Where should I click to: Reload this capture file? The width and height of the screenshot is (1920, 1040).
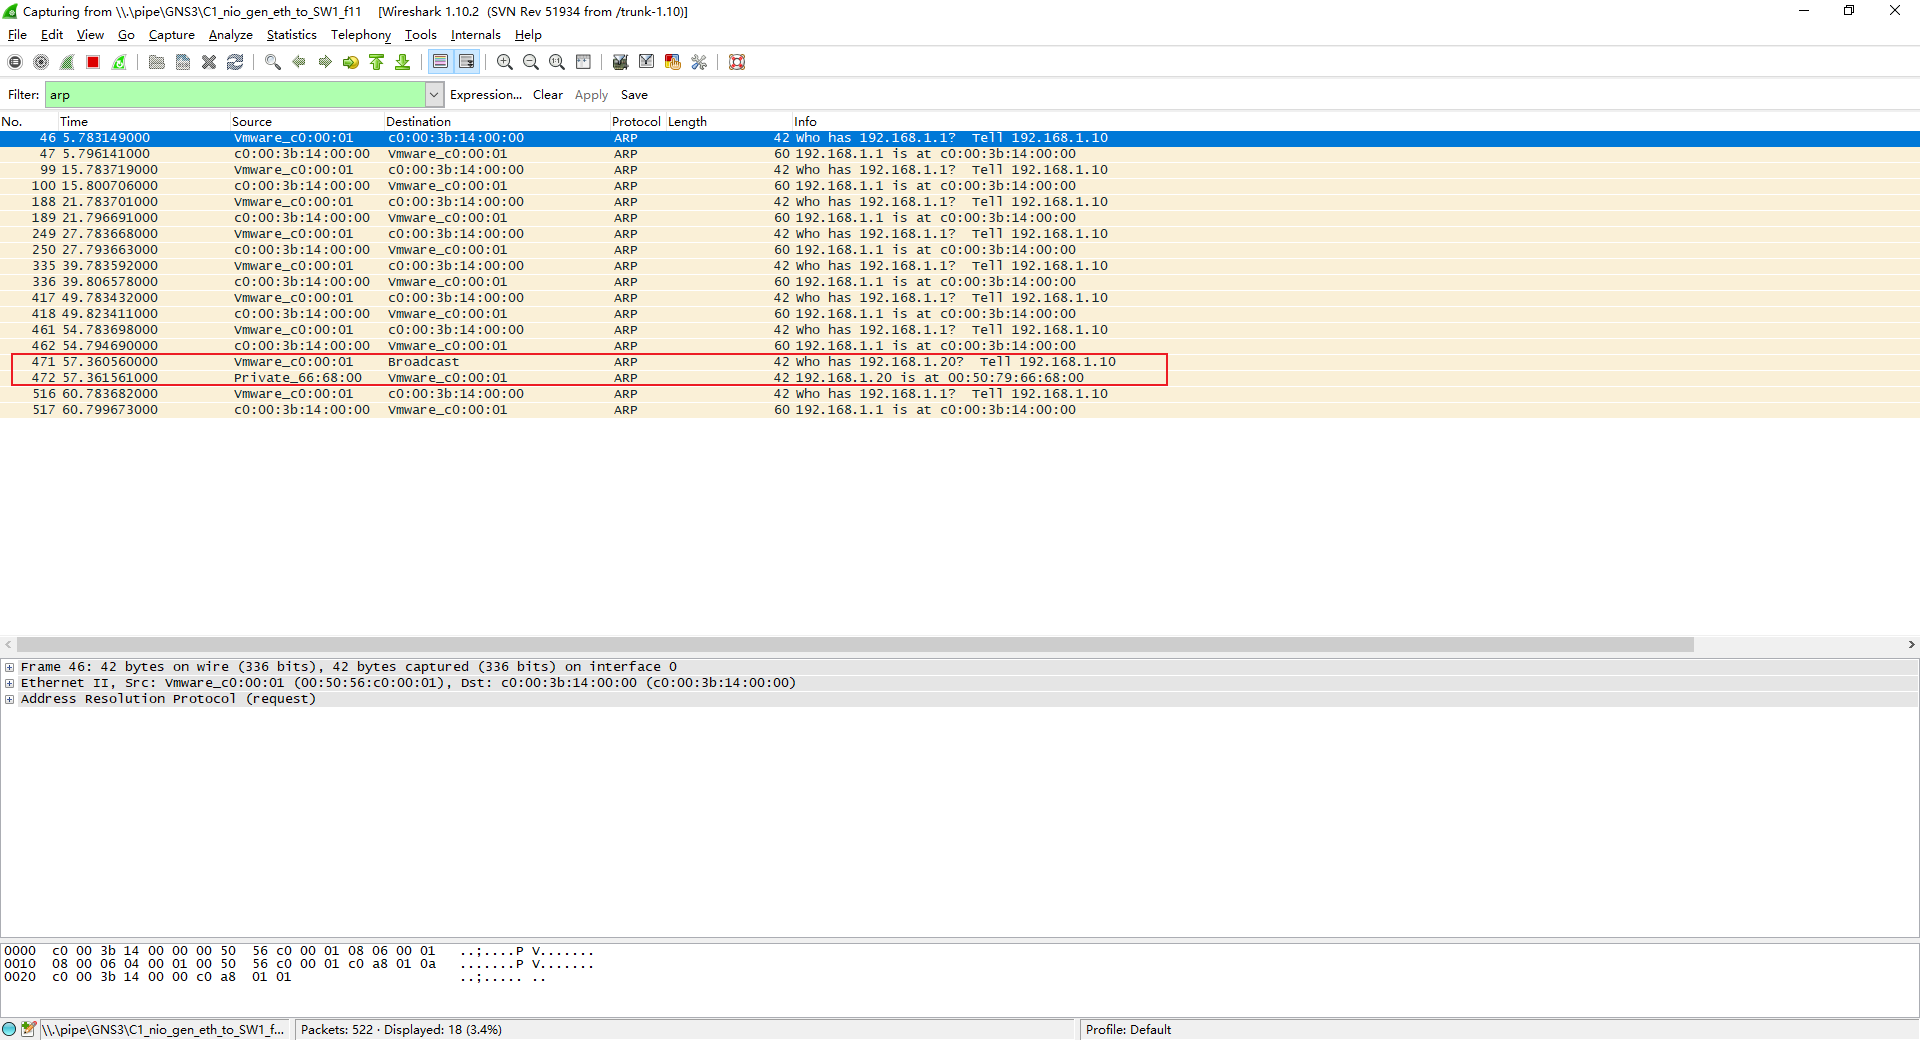click(235, 62)
